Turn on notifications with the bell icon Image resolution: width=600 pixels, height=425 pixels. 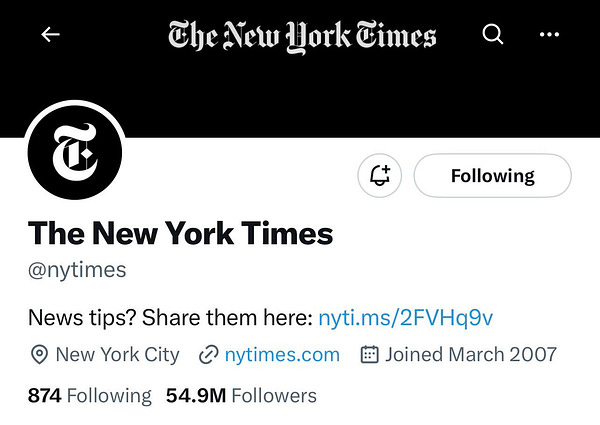coord(380,176)
